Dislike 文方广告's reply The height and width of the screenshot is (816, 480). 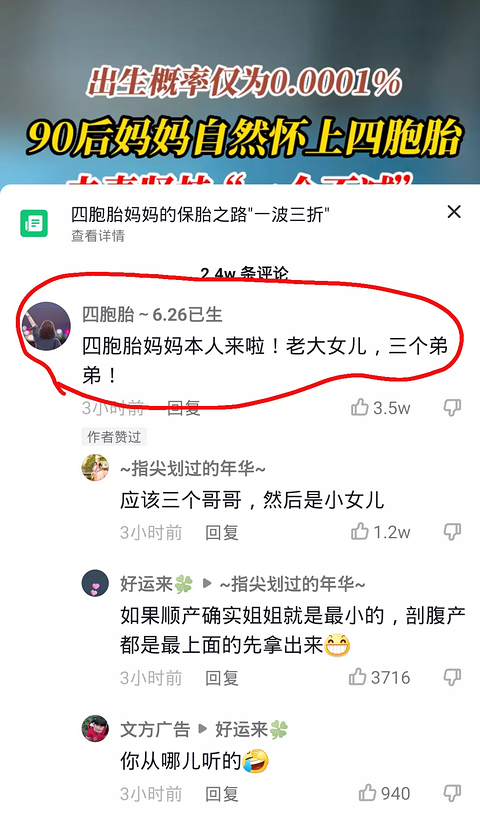[452, 793]
